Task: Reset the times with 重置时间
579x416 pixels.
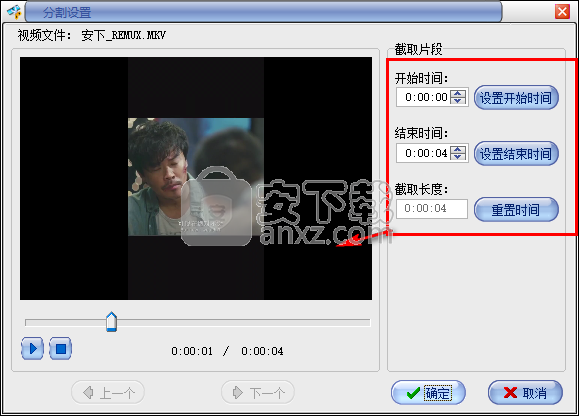Action: [x=516, y=209]
